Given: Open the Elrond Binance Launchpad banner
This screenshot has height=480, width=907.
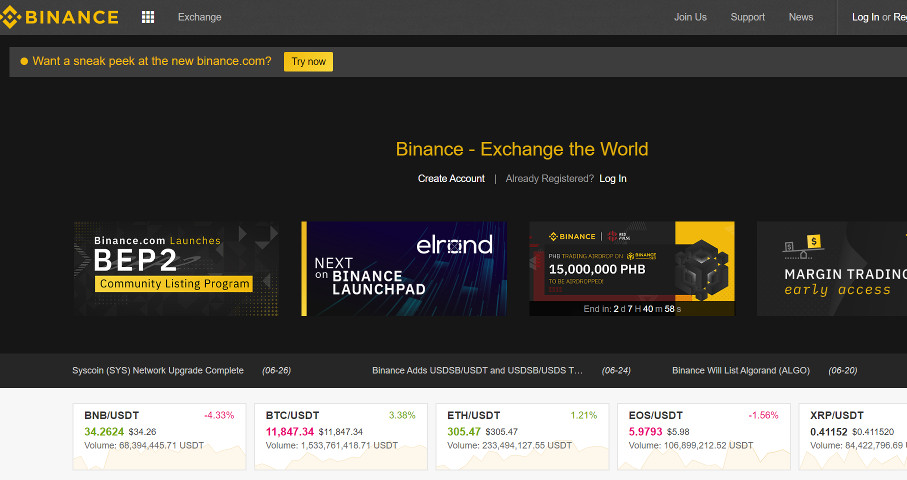Looking at the screenshot, I should [x=404, y=268].
